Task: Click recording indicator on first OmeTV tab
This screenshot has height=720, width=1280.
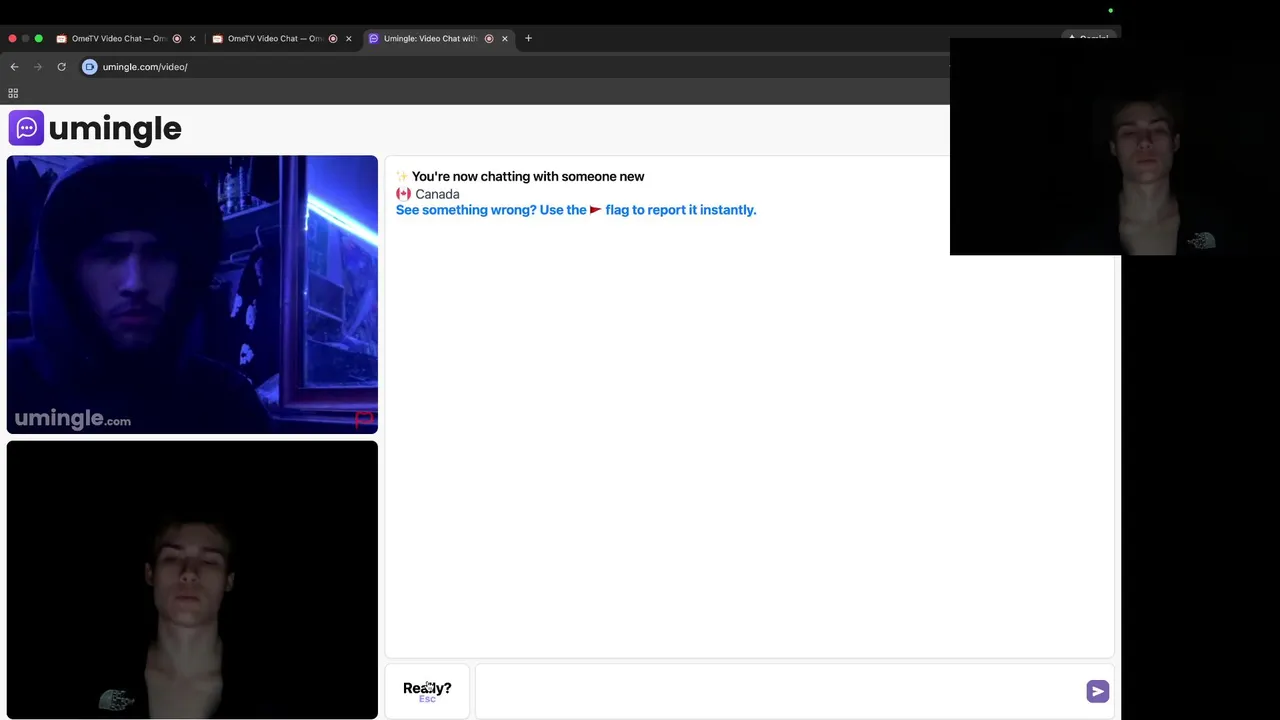Action: coord(177,39)
